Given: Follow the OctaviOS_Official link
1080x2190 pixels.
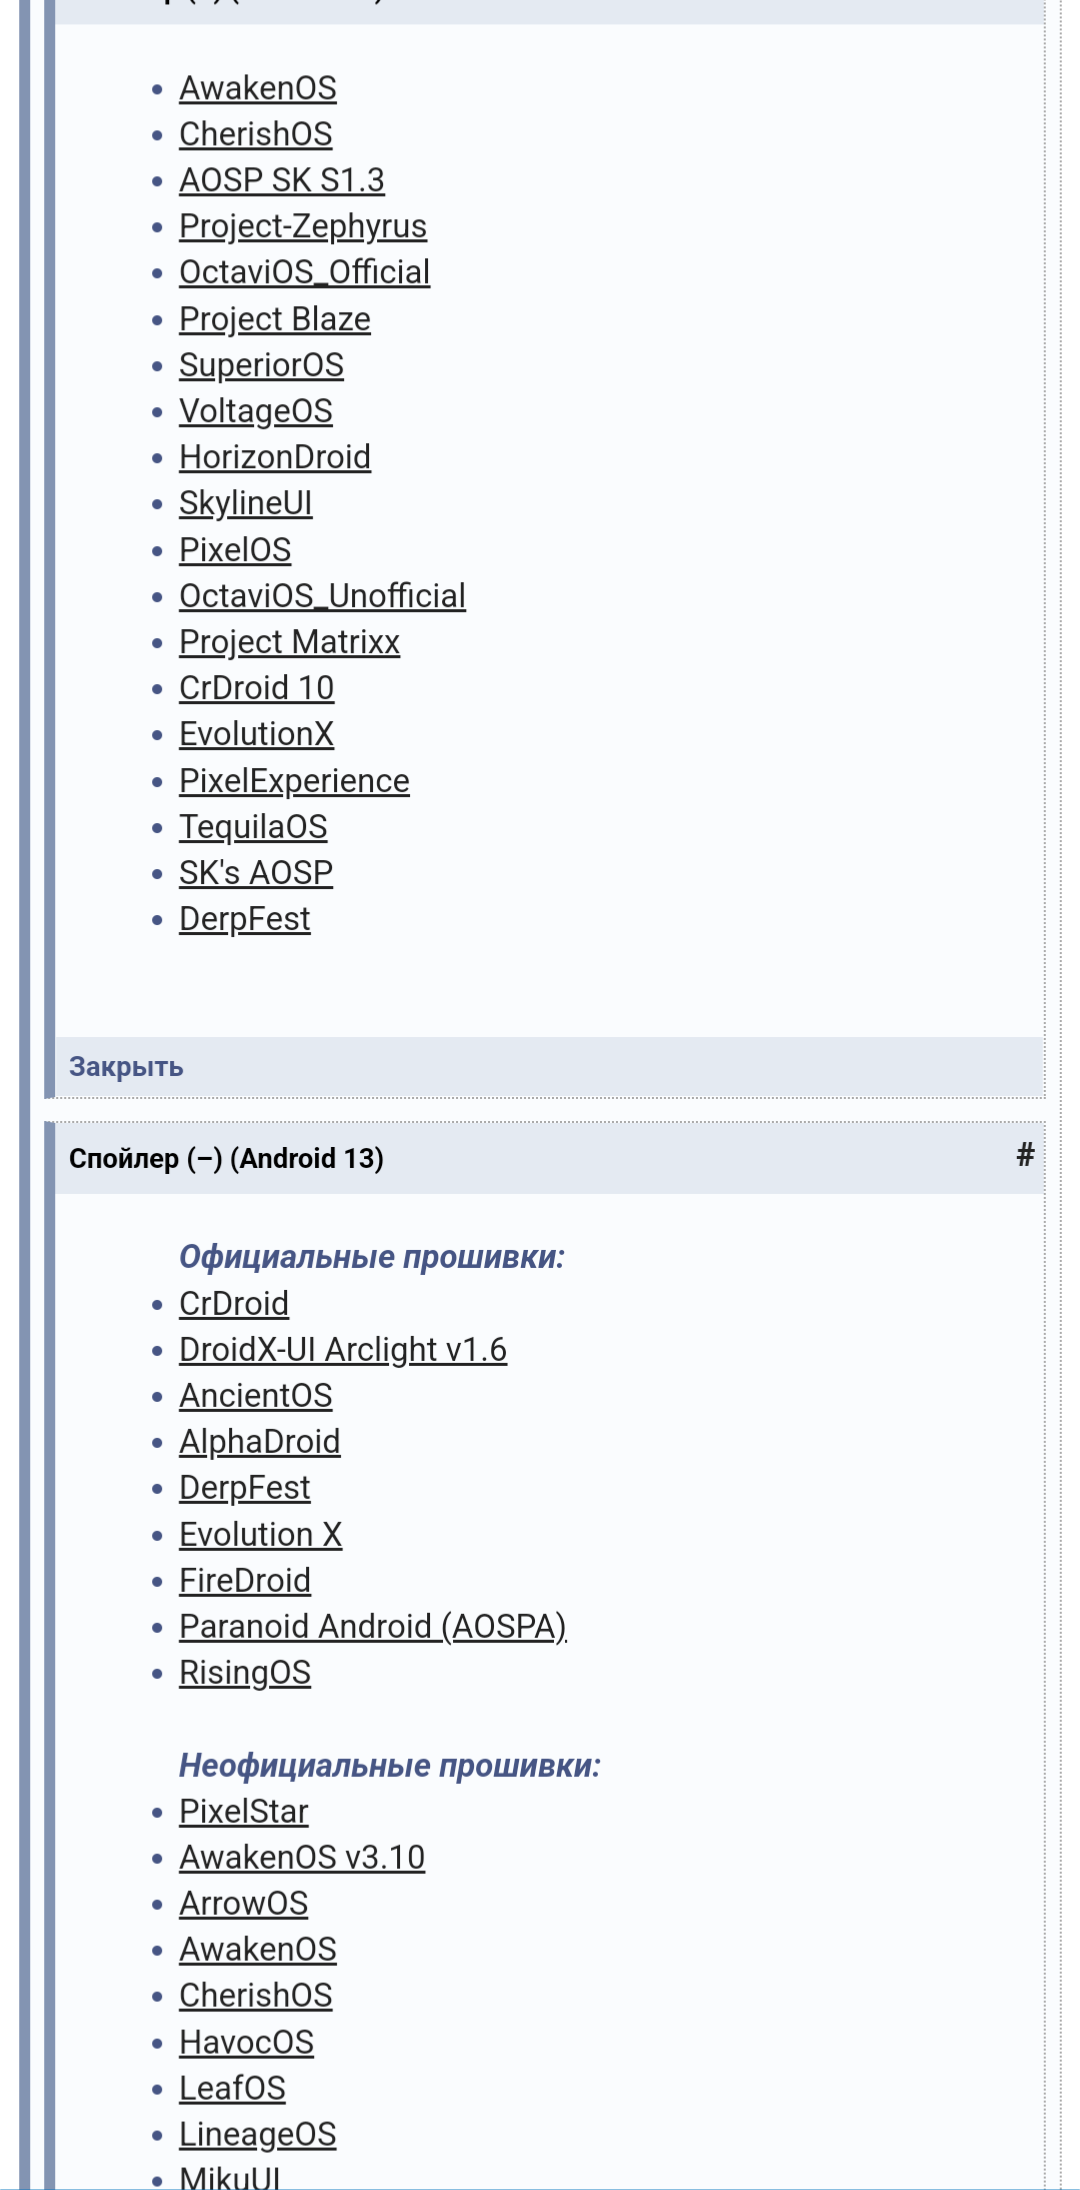Looking at the screenshot, I should (x=305, y=272).
